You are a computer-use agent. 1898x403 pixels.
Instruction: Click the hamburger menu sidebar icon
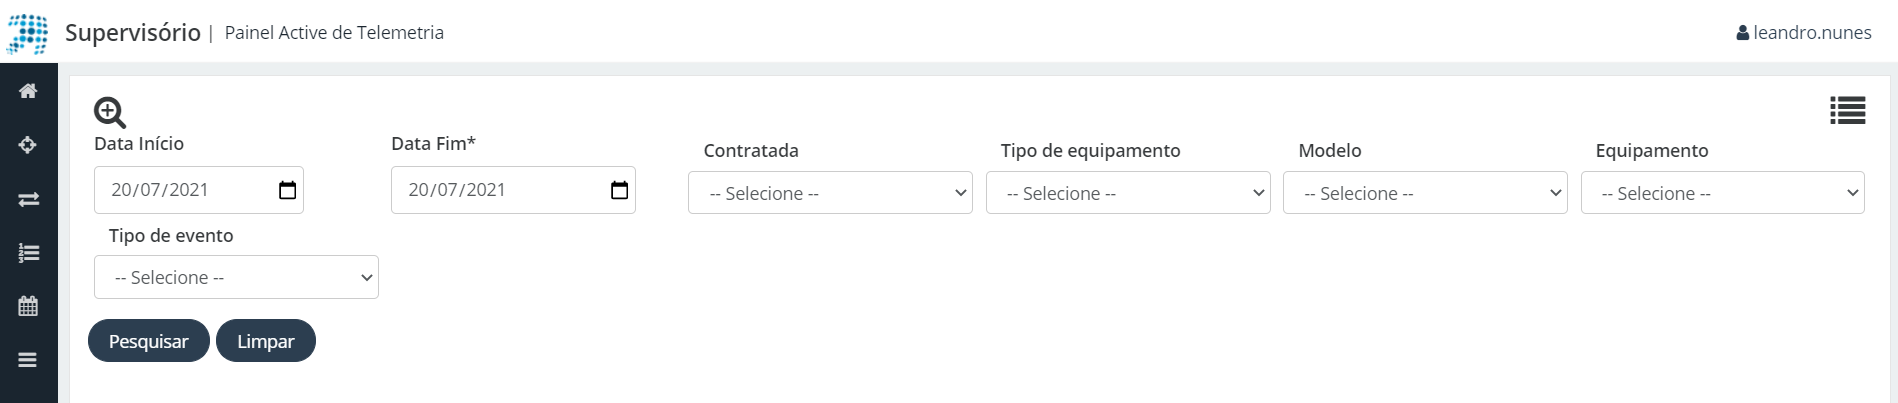pyautogui.click(x=28, y=360)
